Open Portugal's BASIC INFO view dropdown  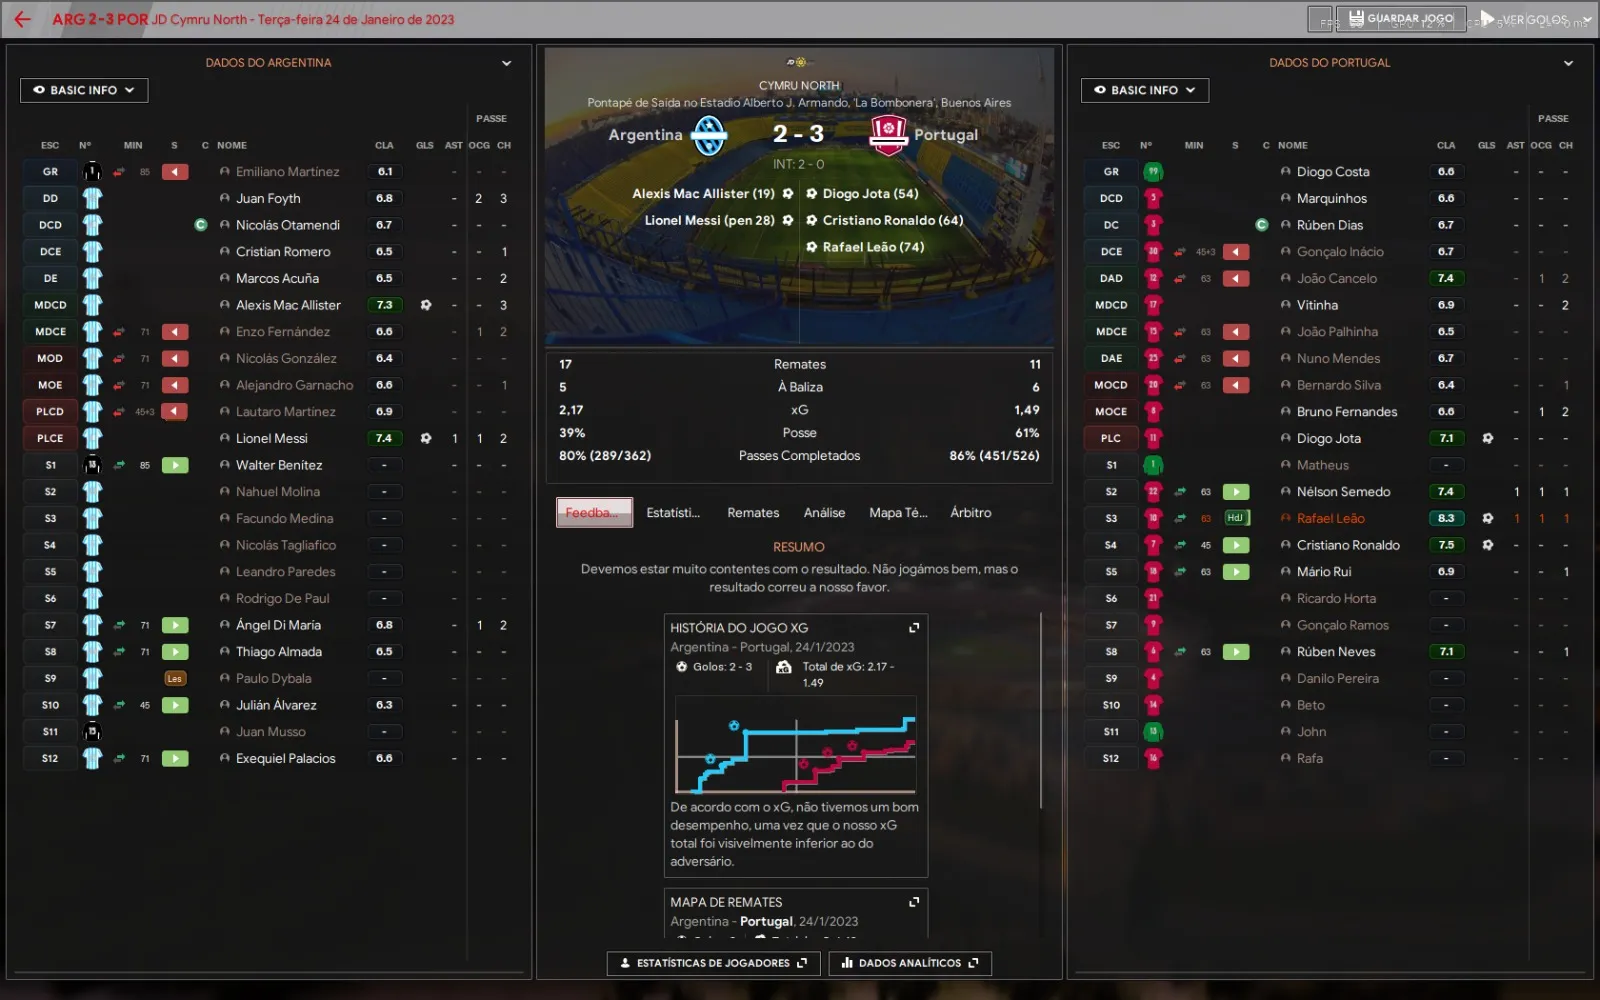click(1144, 90)
